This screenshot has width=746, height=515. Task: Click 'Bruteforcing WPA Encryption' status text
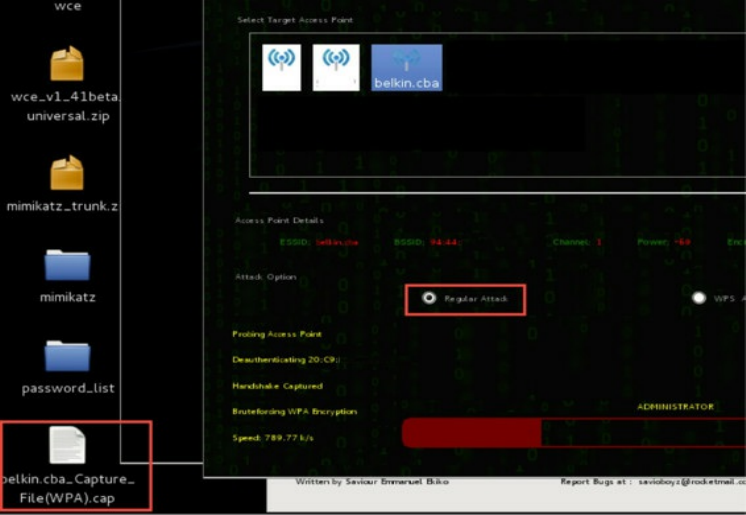click(x=294, y=412)
